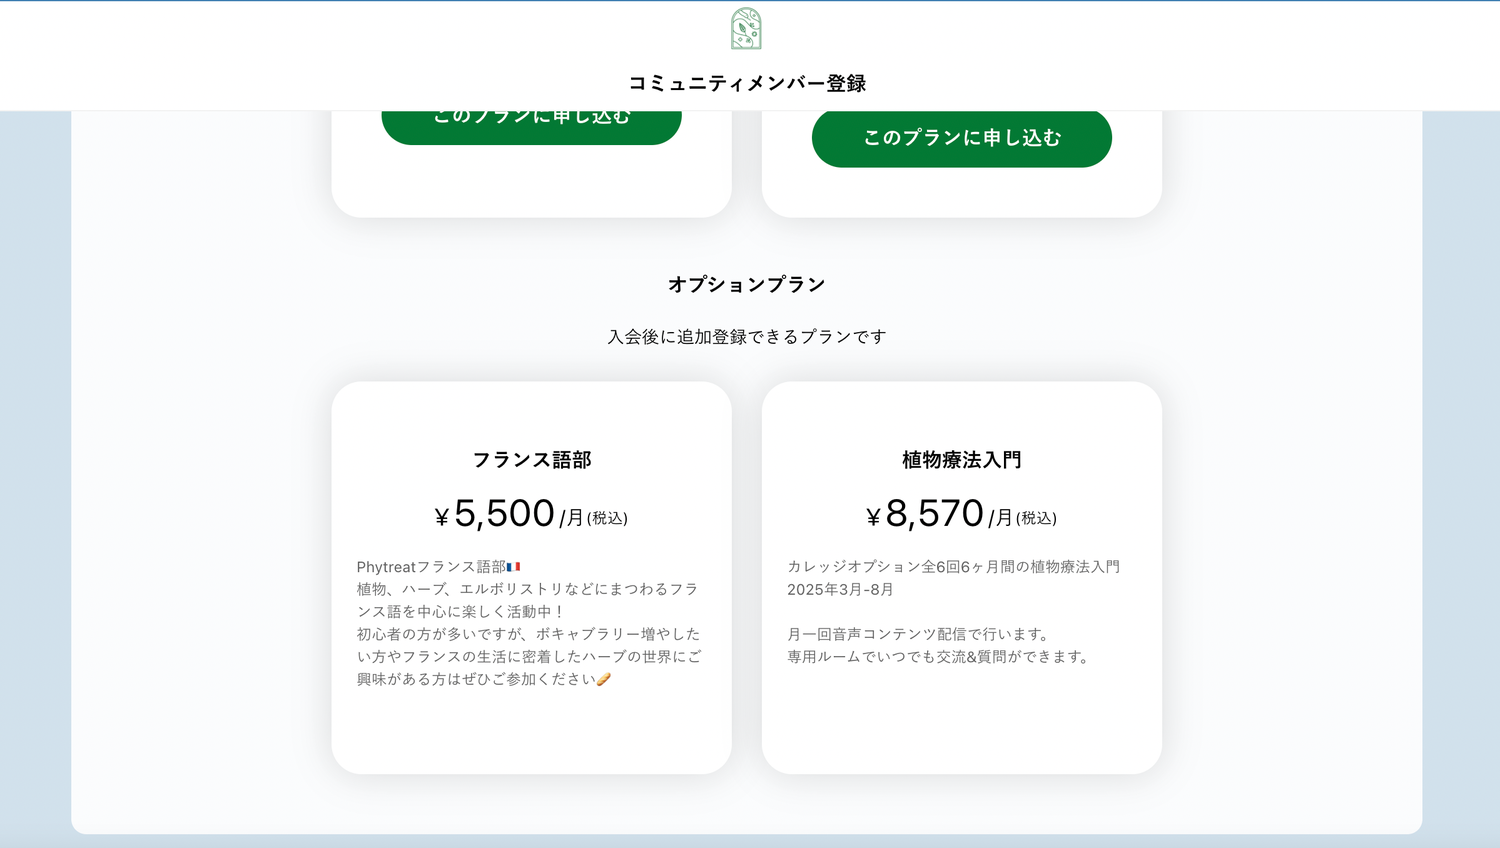Click the 専用ルームでいつでも交流&質問 line
Screen dimensions: 1500x848
940,657
